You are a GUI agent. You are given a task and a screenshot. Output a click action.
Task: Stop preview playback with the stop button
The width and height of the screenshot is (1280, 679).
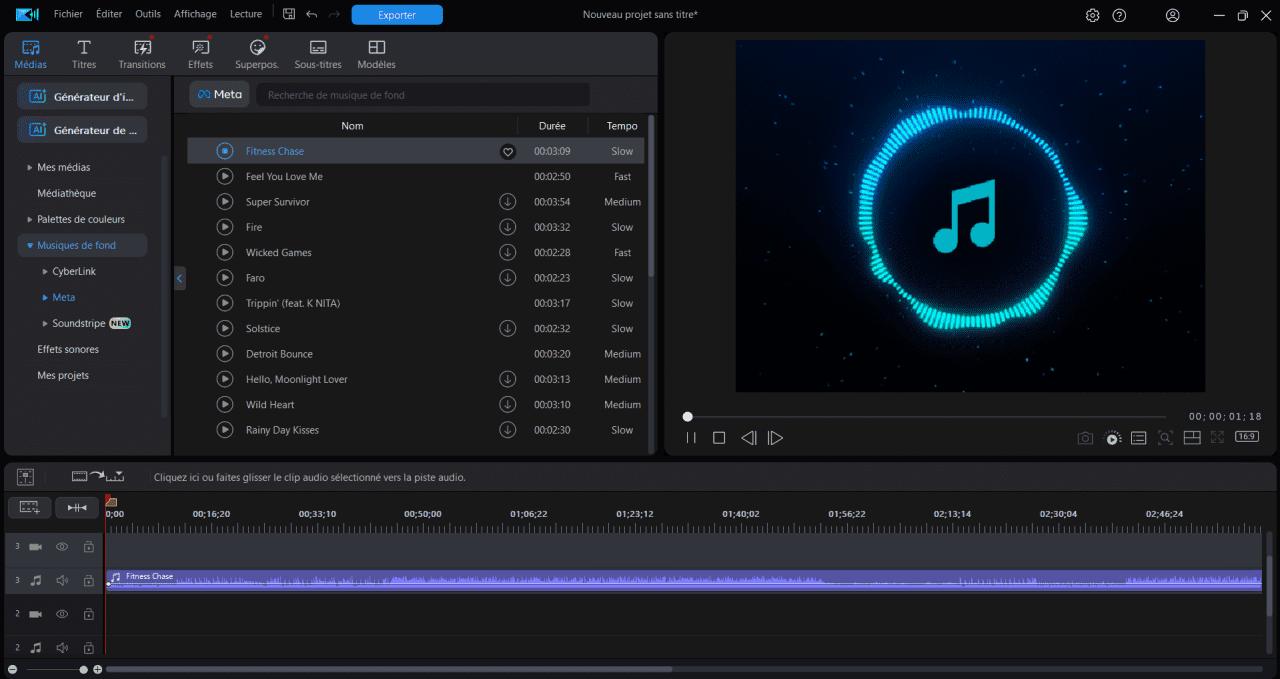coord(718,438)
